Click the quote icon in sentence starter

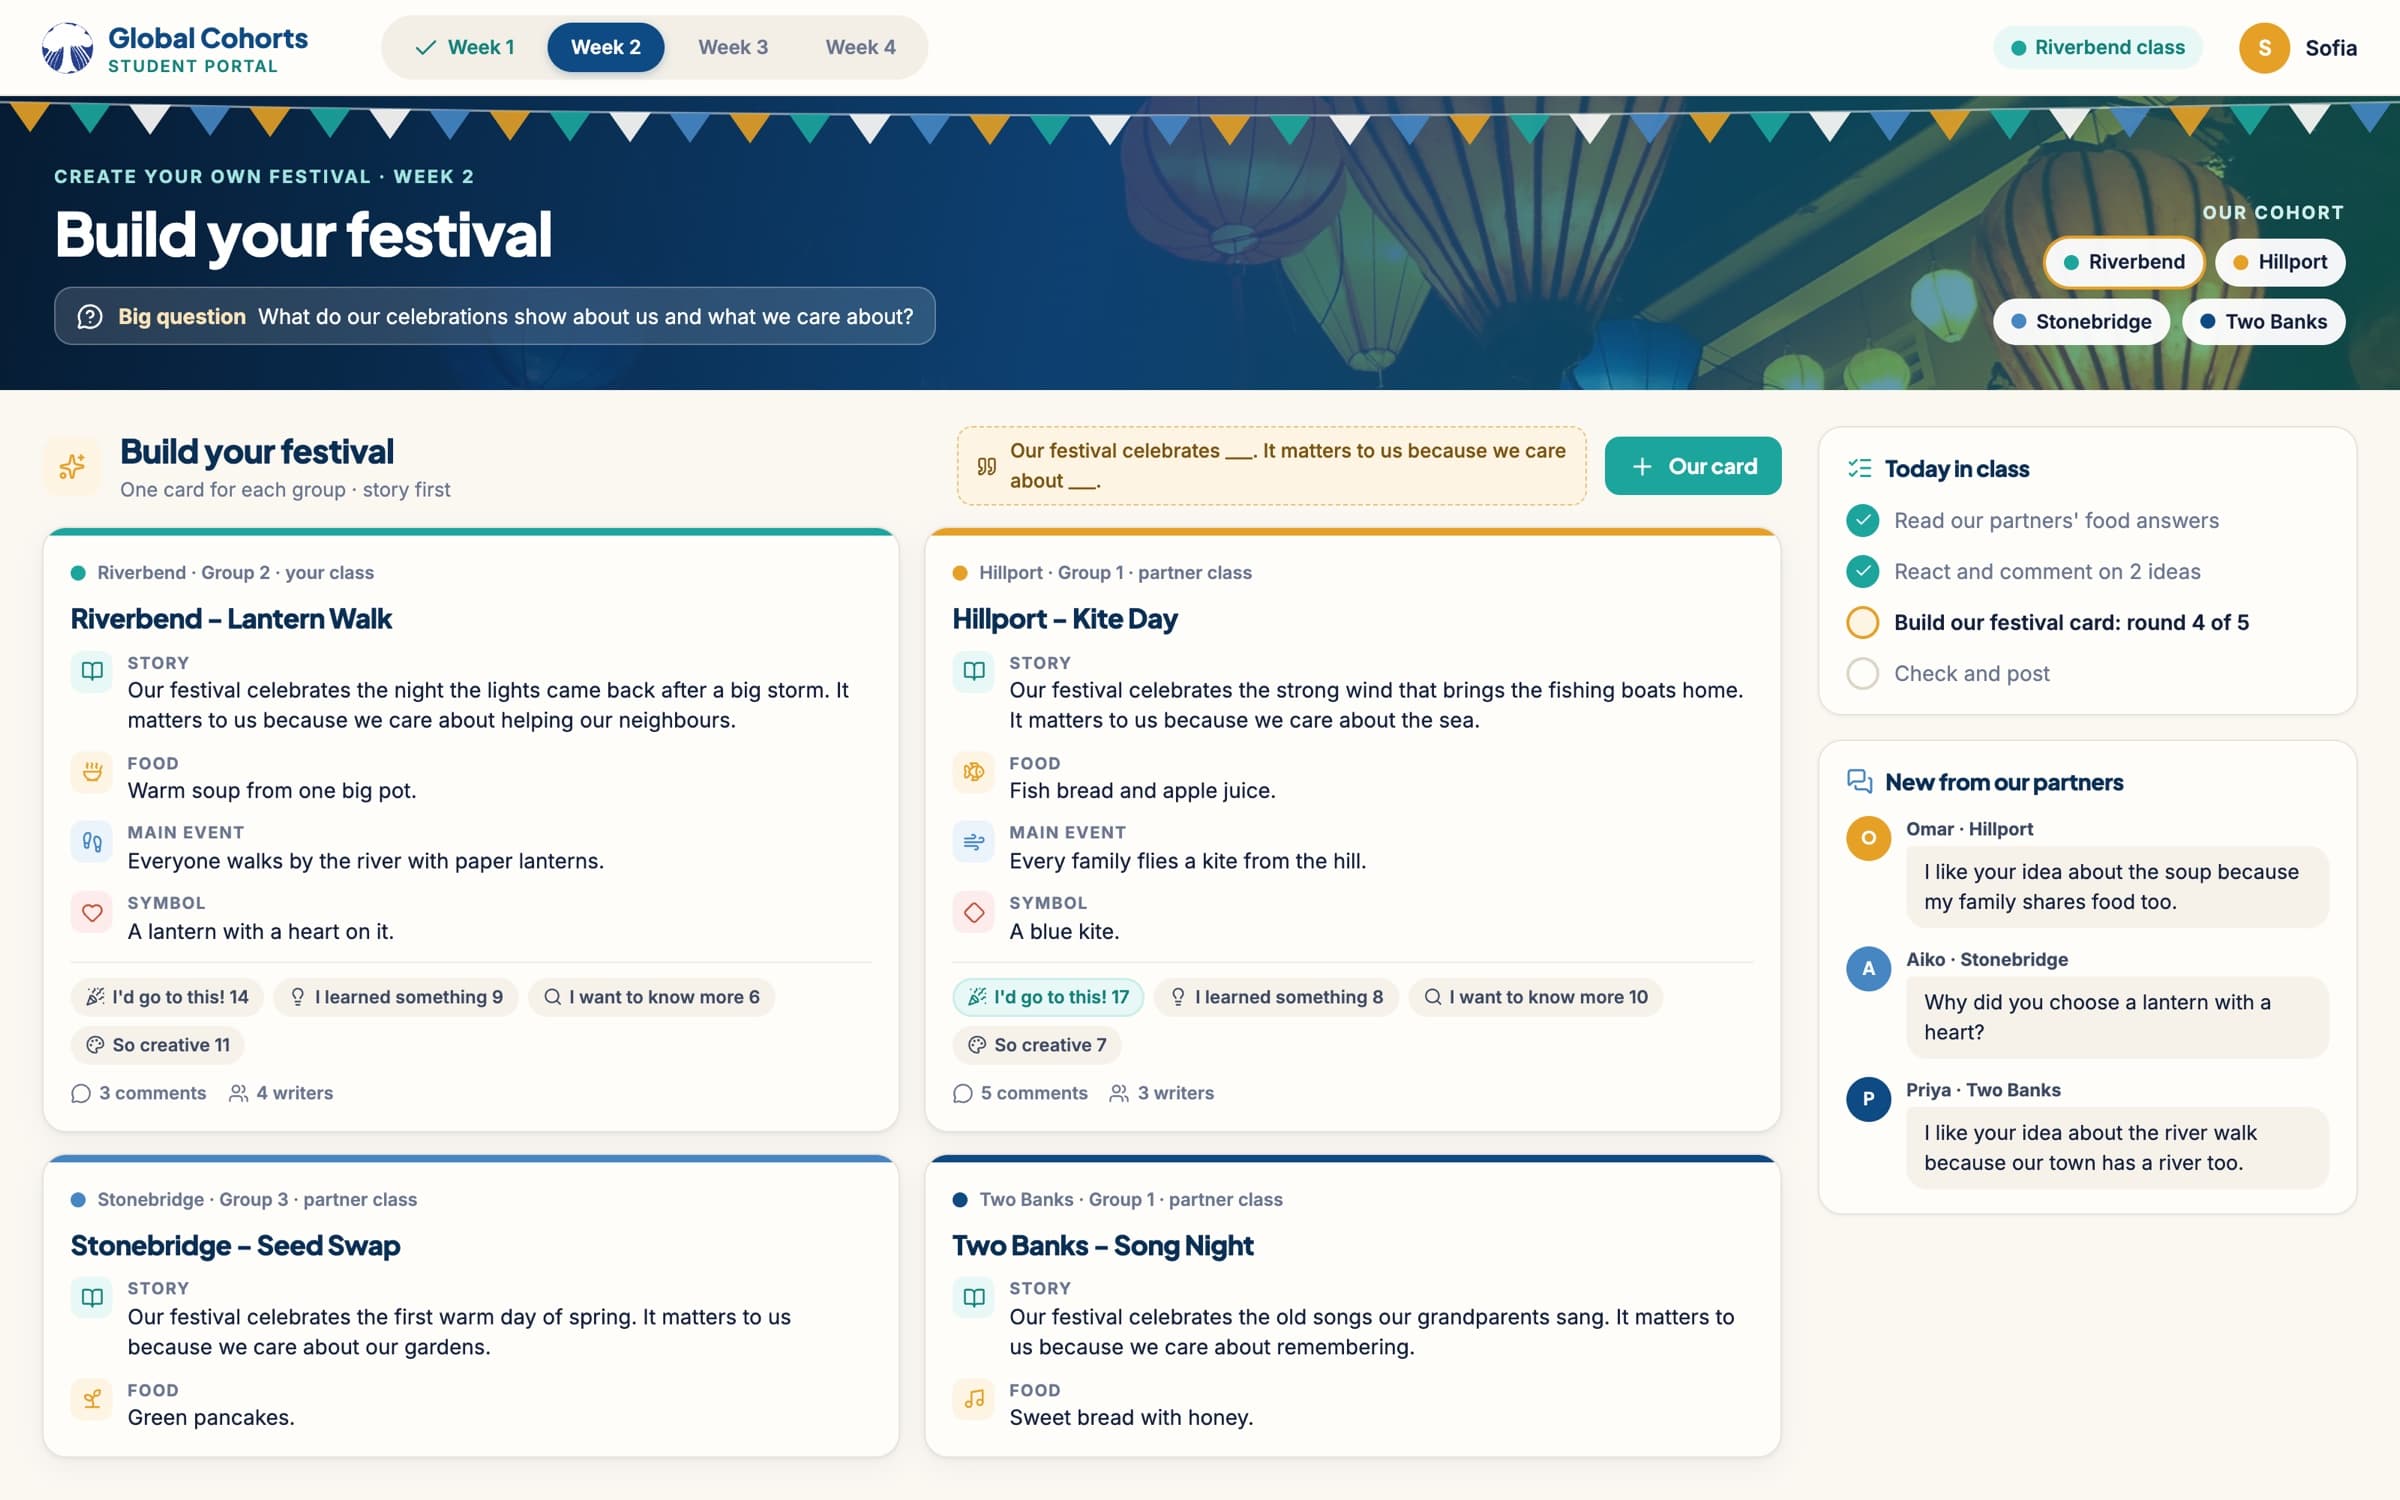click(986, 466)
